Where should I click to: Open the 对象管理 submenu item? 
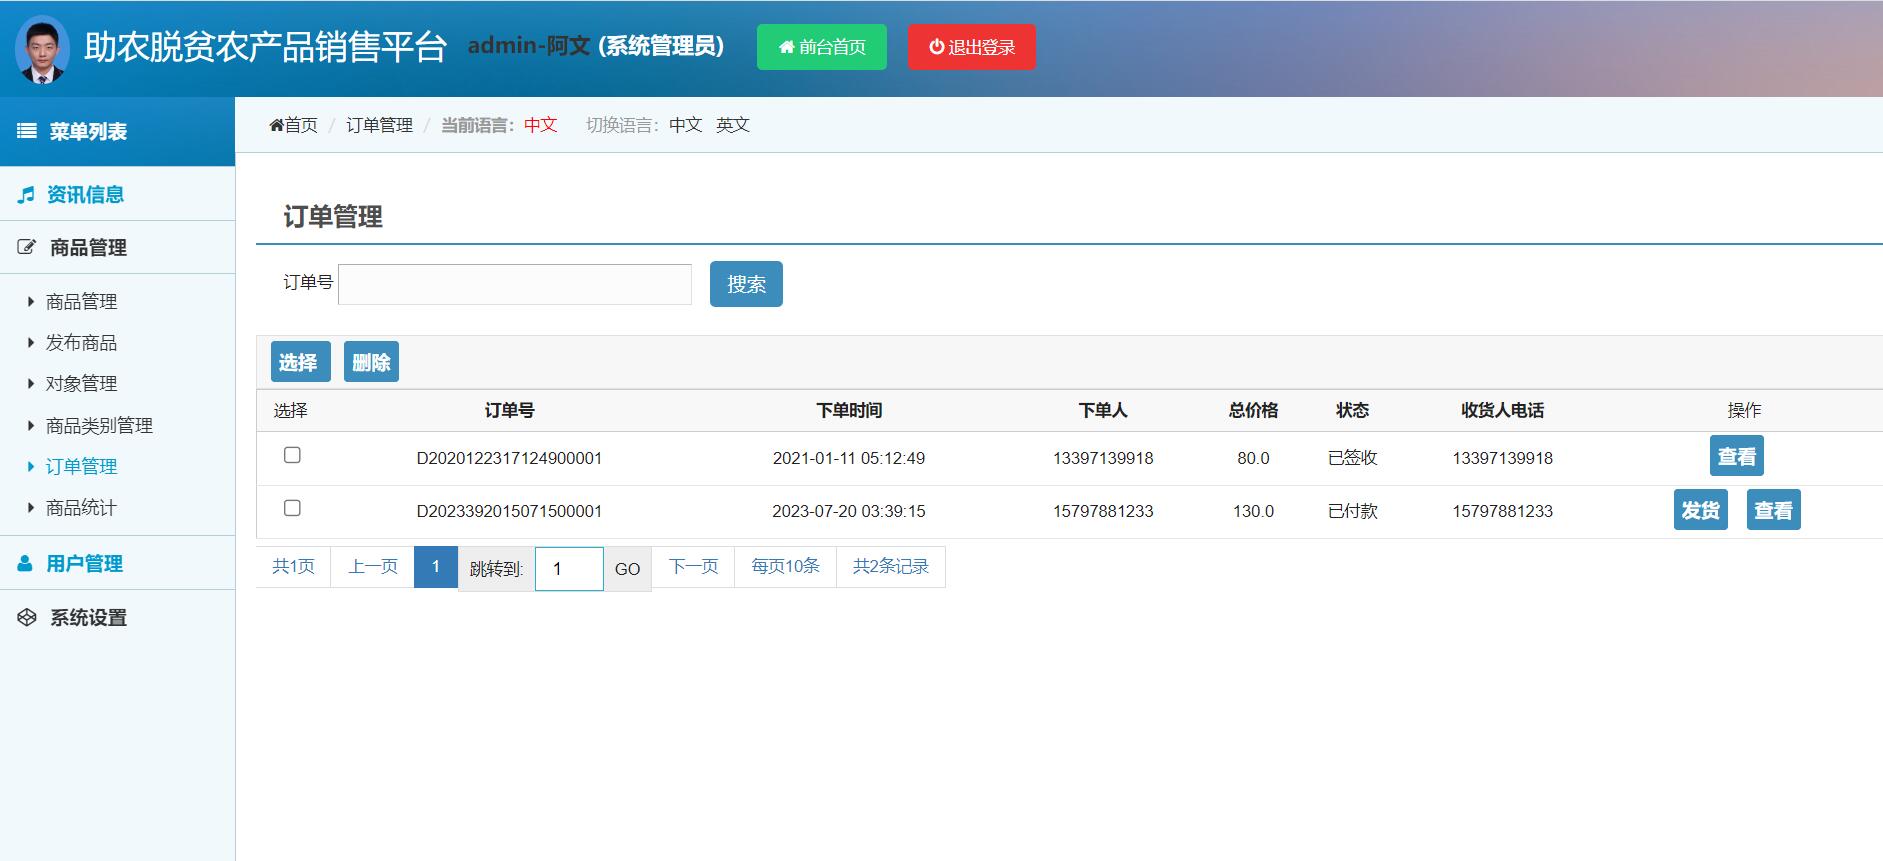pyautogui.click(x=81, y=384)
